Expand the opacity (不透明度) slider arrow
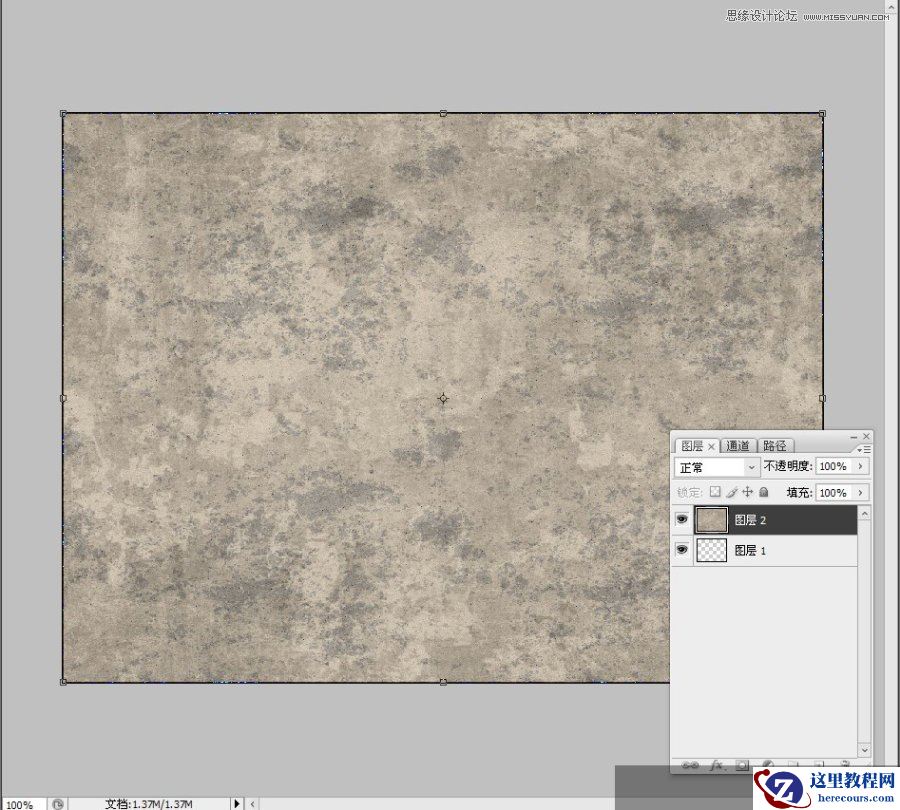The image size is (900, 810). (861, 466)
